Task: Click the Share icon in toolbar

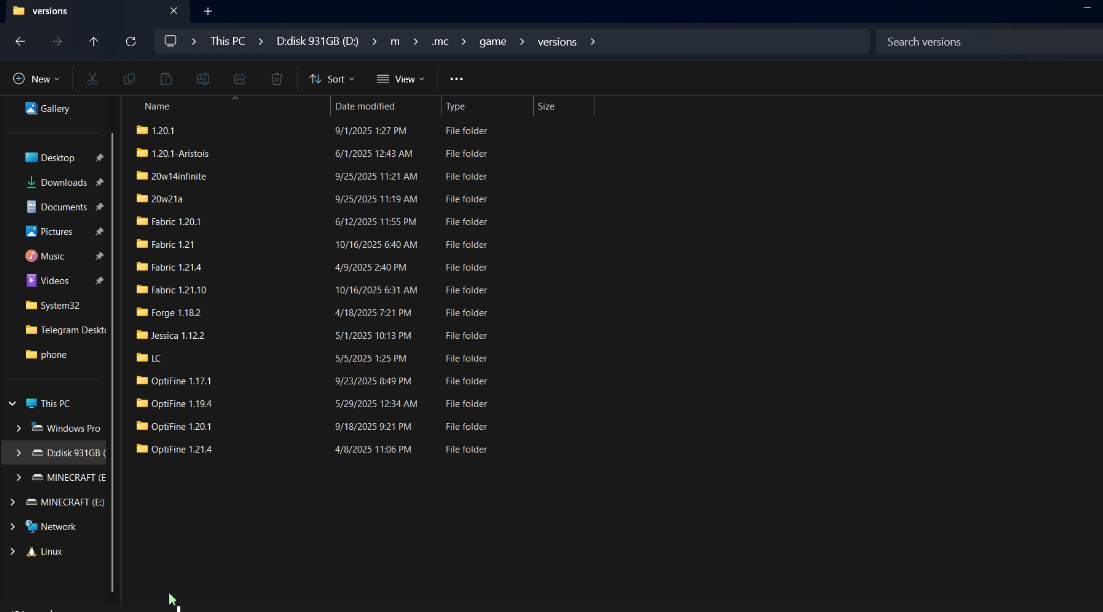Action: pyautogui.click(x=240, y=79)
